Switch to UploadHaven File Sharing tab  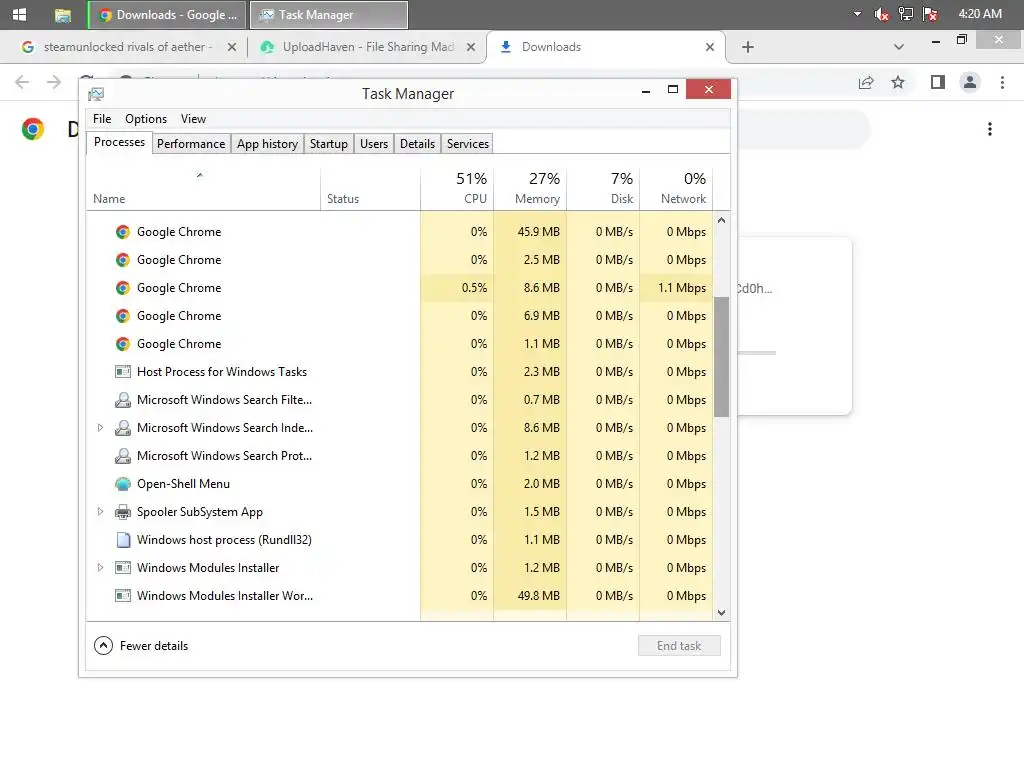click(366, 47)
